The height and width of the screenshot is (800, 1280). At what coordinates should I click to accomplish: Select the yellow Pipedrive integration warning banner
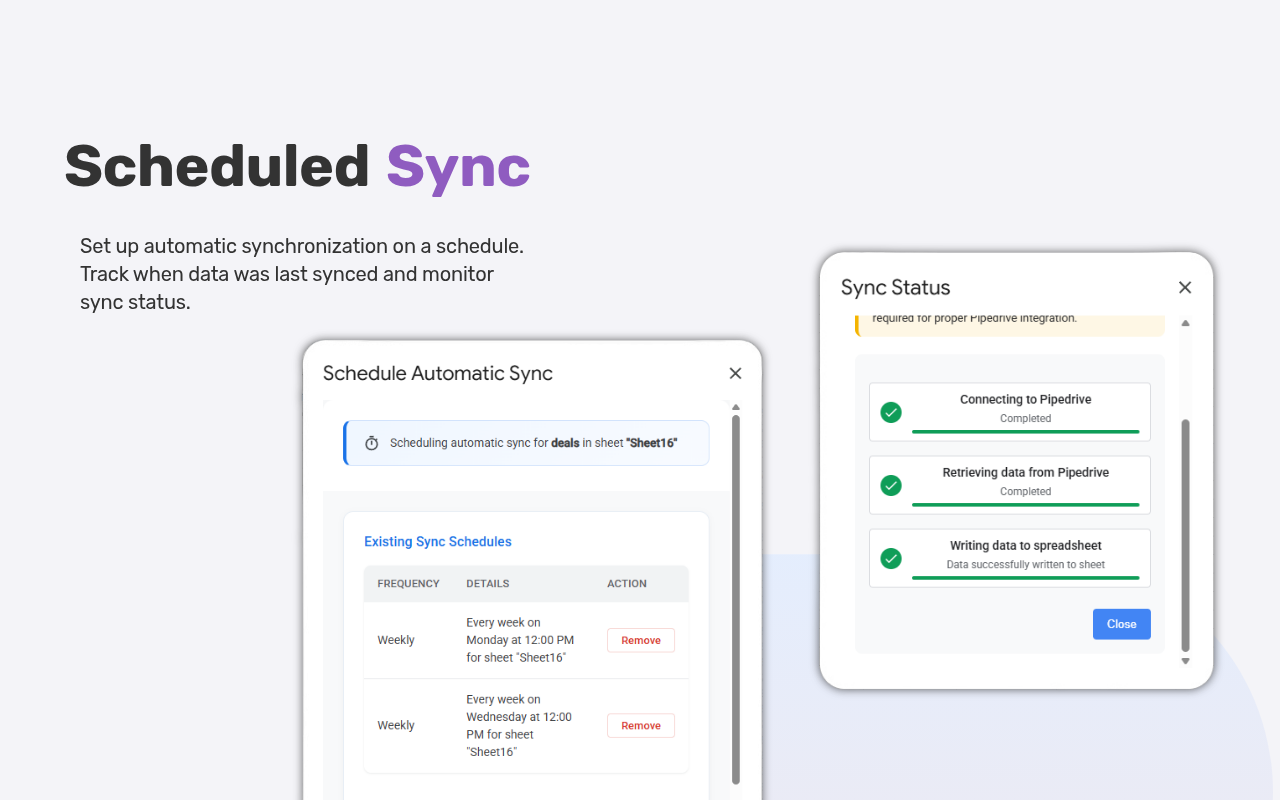1010,323
